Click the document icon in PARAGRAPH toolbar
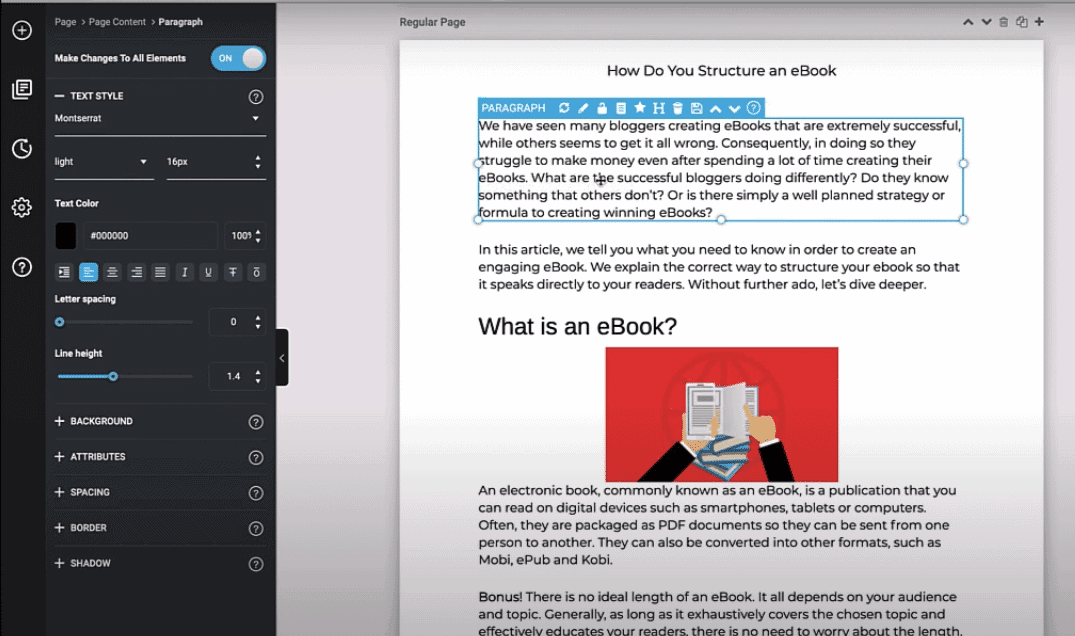This screenshot has height=636, width=1075. click(621, 108)
